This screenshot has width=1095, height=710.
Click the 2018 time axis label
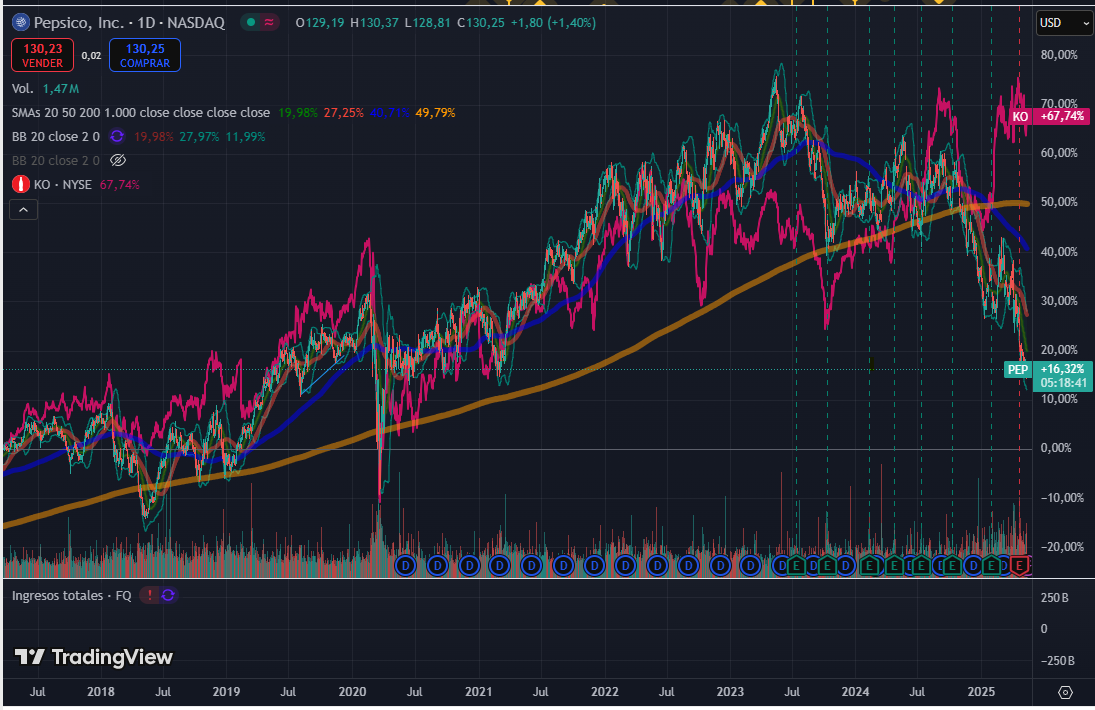point(101,692)
